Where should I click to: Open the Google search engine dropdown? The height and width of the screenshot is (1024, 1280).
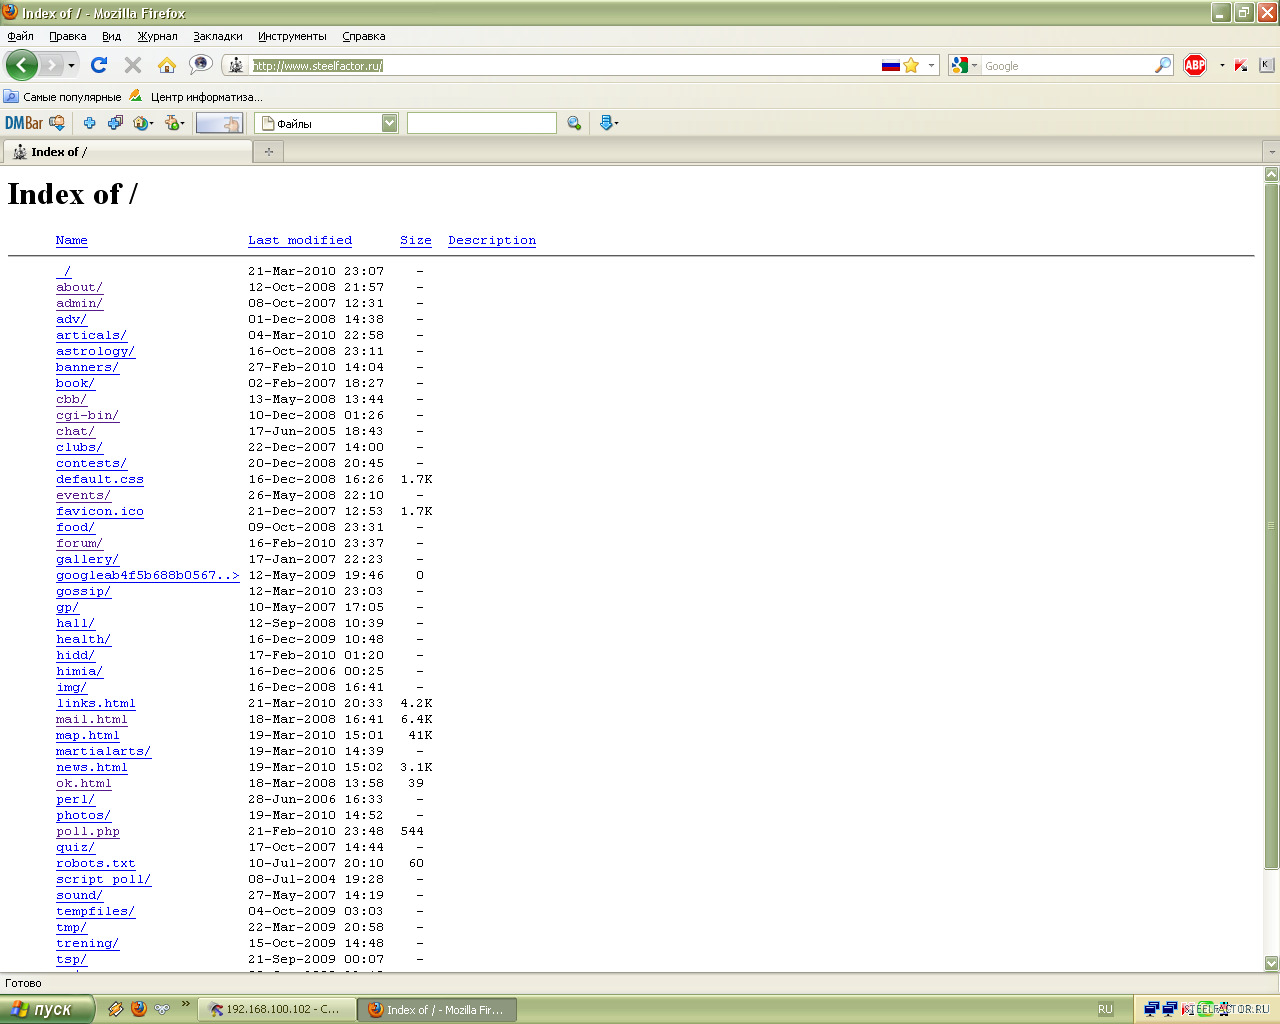[x=963, y=65]
